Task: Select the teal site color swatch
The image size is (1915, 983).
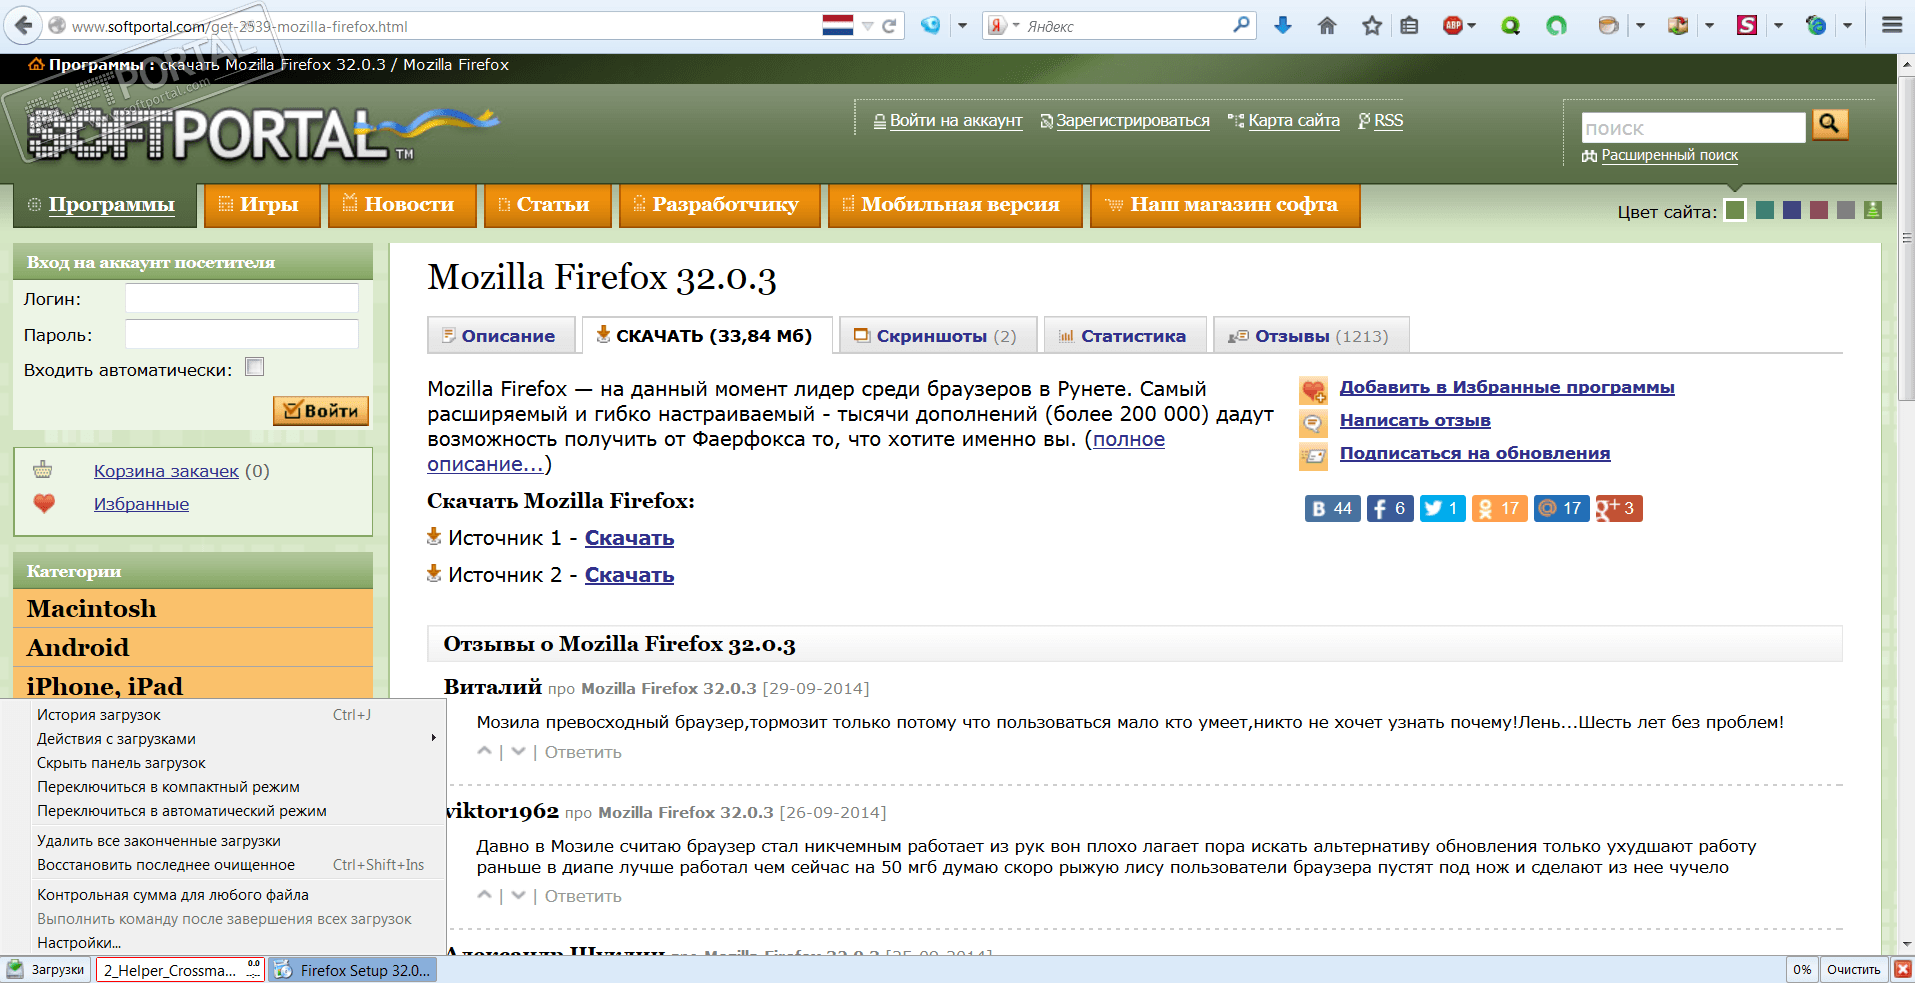Action: coord(1765,210)
